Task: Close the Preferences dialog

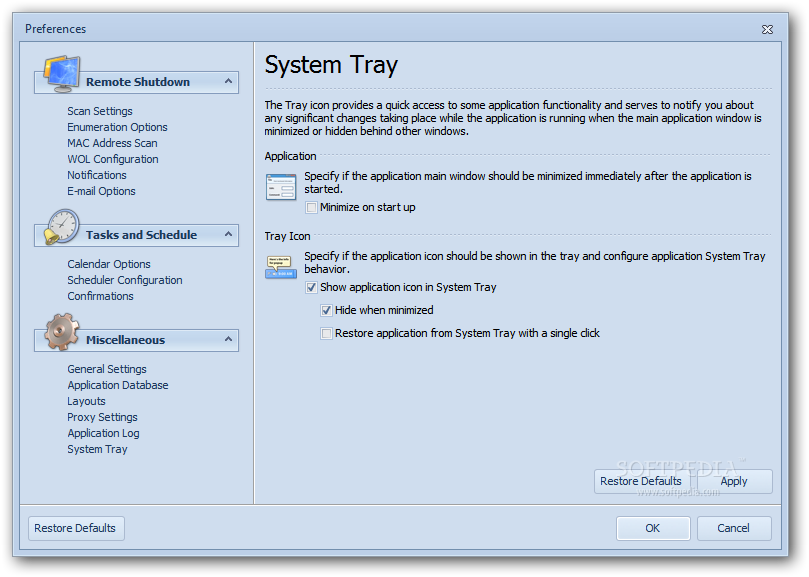Action: (767, 29)
